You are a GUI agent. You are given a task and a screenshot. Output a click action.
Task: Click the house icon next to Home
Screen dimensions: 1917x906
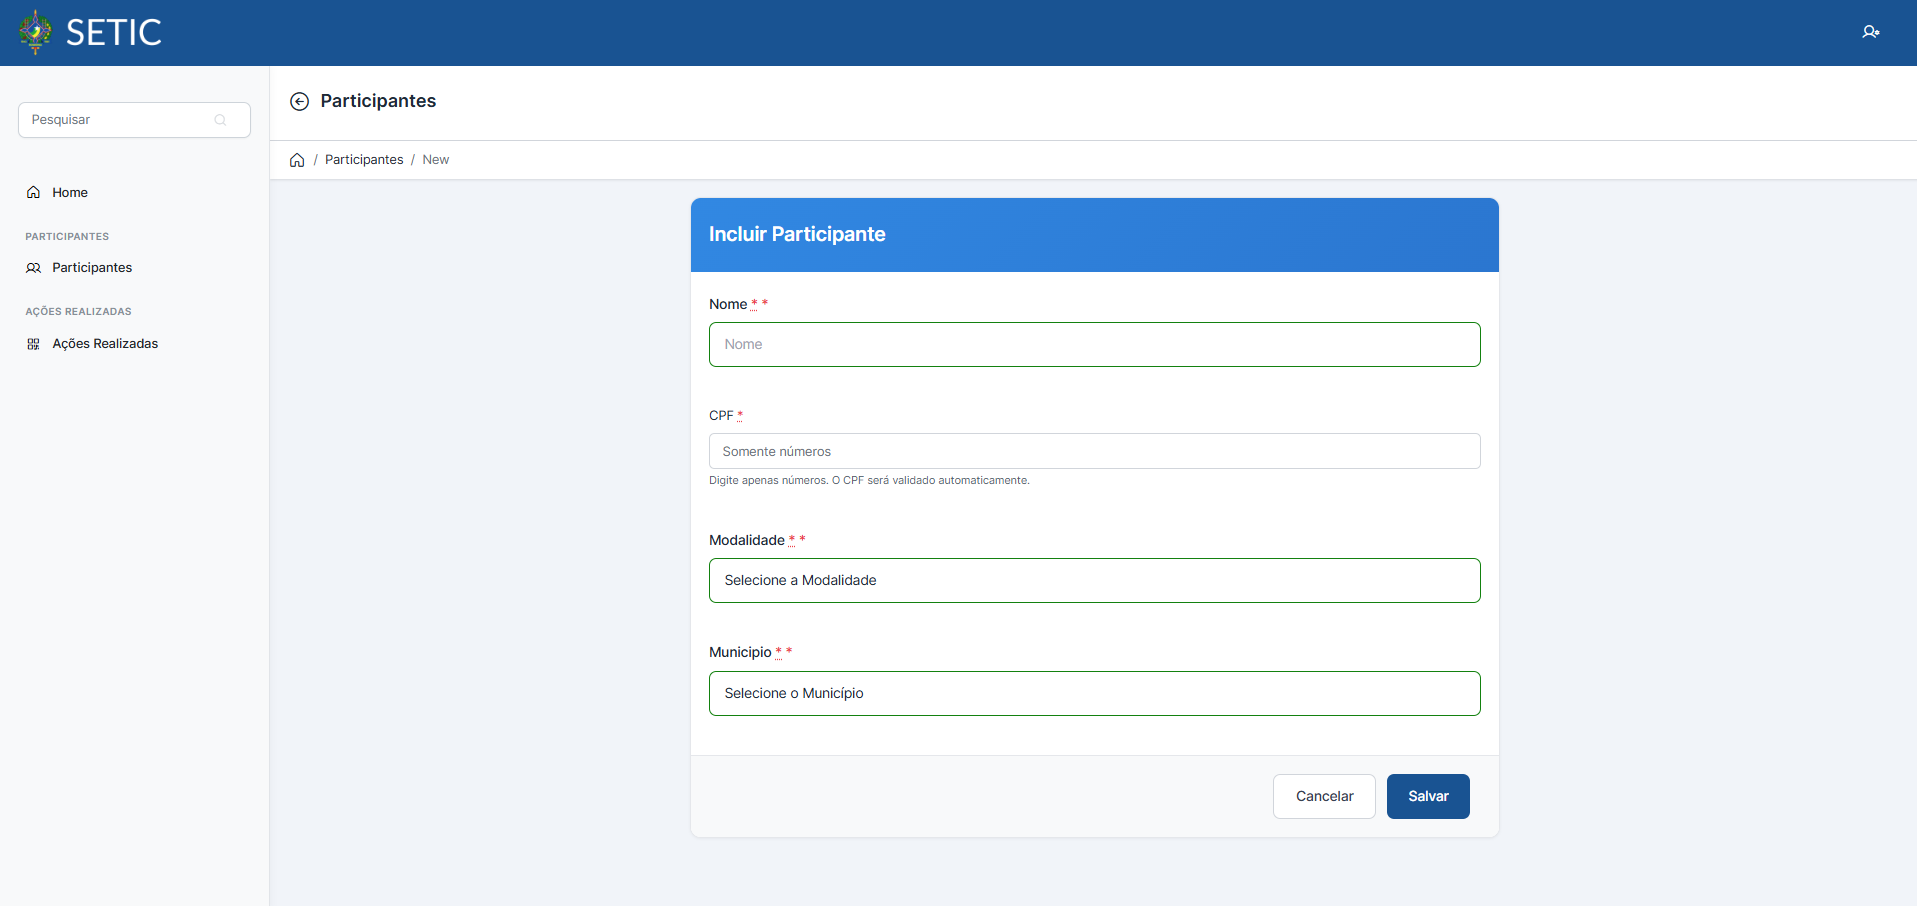click(34, 193)
